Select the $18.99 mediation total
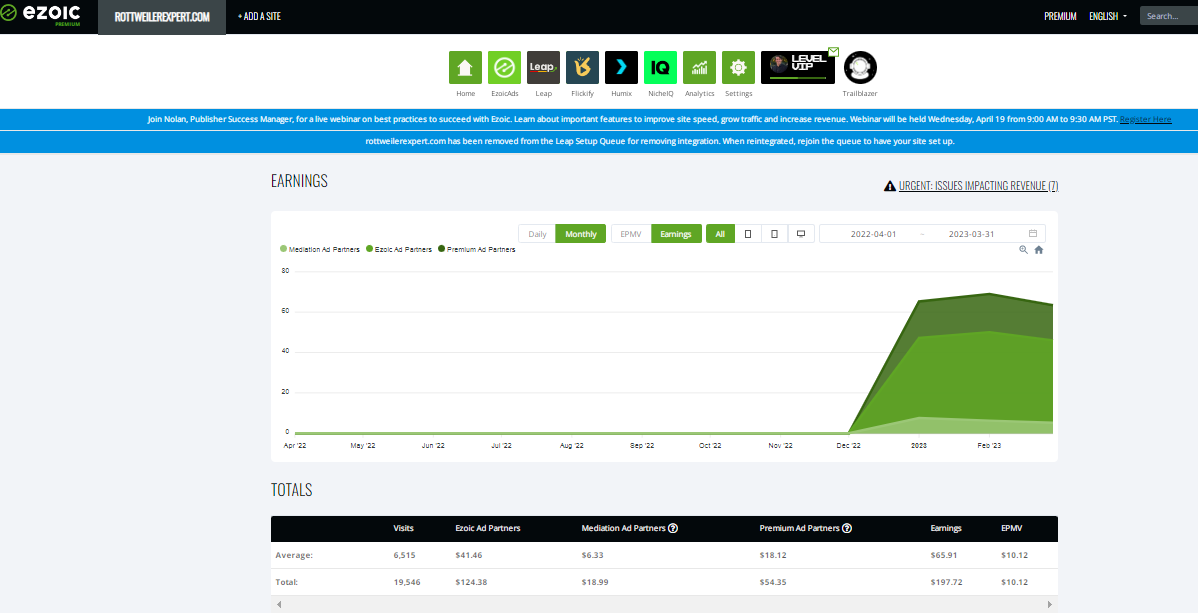This screenshot has width=1198, height=613. click(x=595, y=582)
